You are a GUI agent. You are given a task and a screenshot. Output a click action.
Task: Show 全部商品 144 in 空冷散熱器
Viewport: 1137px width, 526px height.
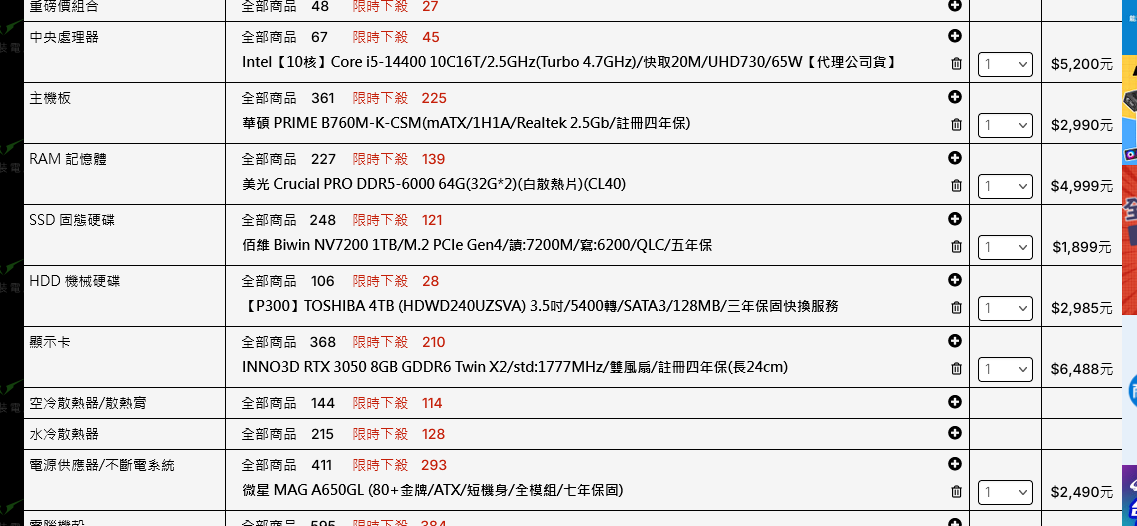click(288, 403)
